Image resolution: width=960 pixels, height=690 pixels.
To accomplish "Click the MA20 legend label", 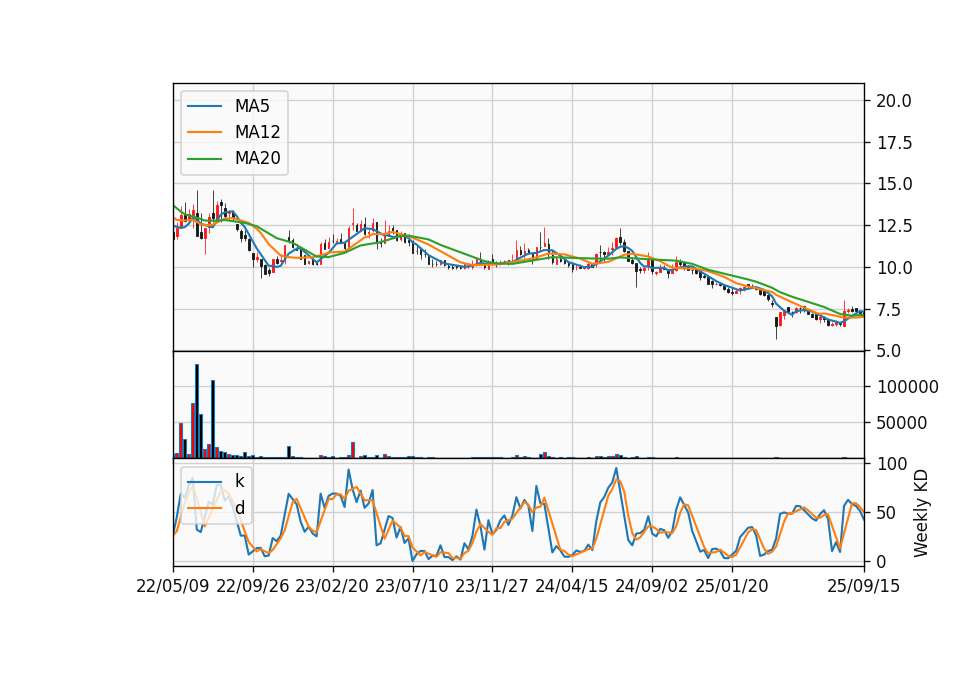I will point(257,158).
